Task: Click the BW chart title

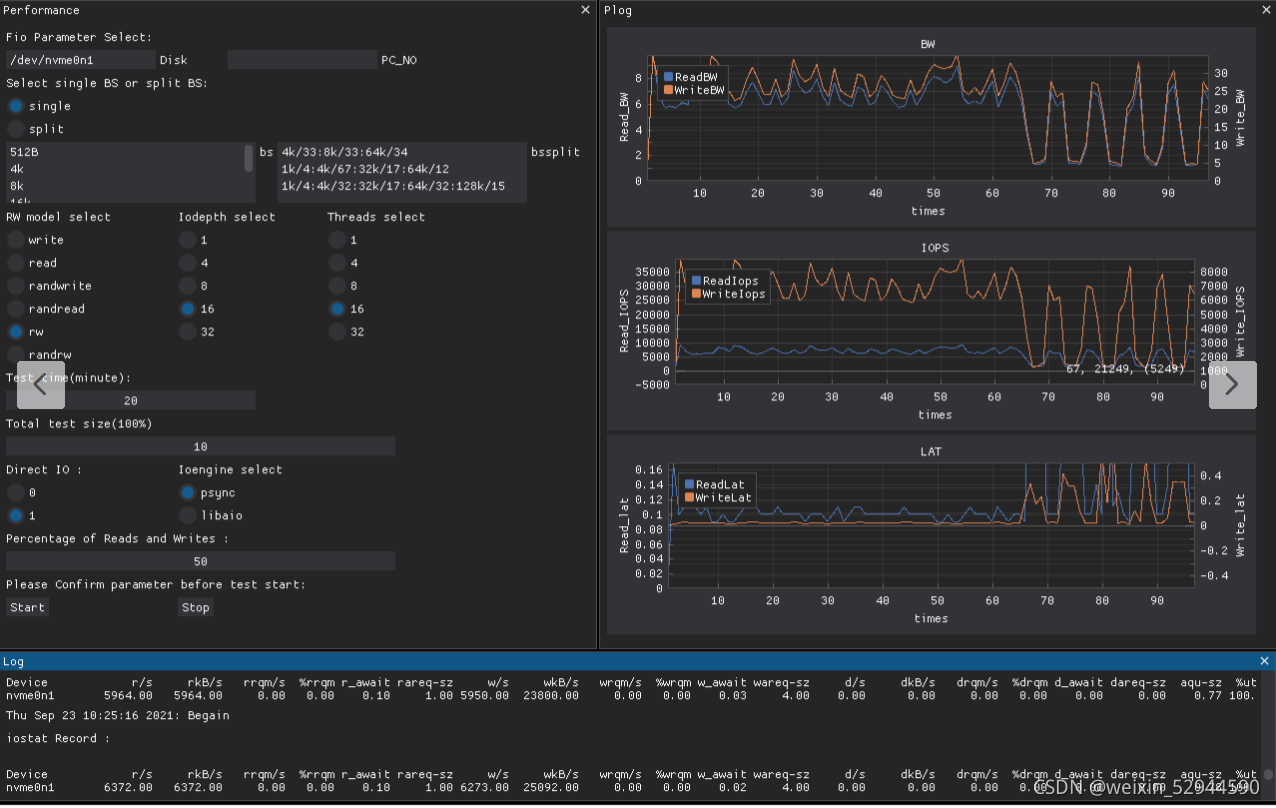Action: [x=928, y=44]
